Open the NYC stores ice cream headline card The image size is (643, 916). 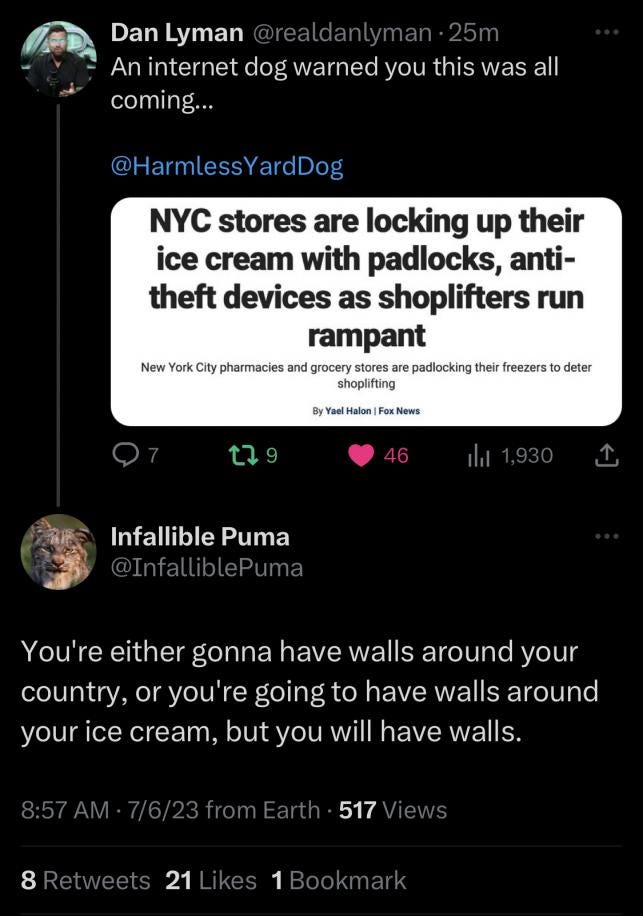366,311
